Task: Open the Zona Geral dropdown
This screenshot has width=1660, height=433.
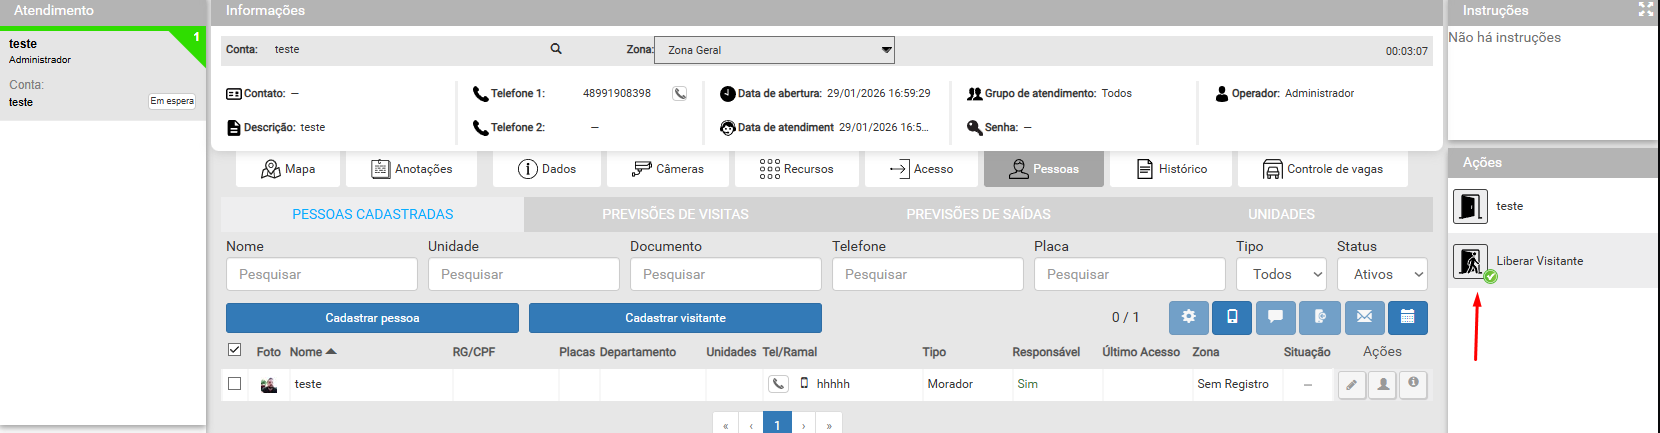Action: pos(774,50)
